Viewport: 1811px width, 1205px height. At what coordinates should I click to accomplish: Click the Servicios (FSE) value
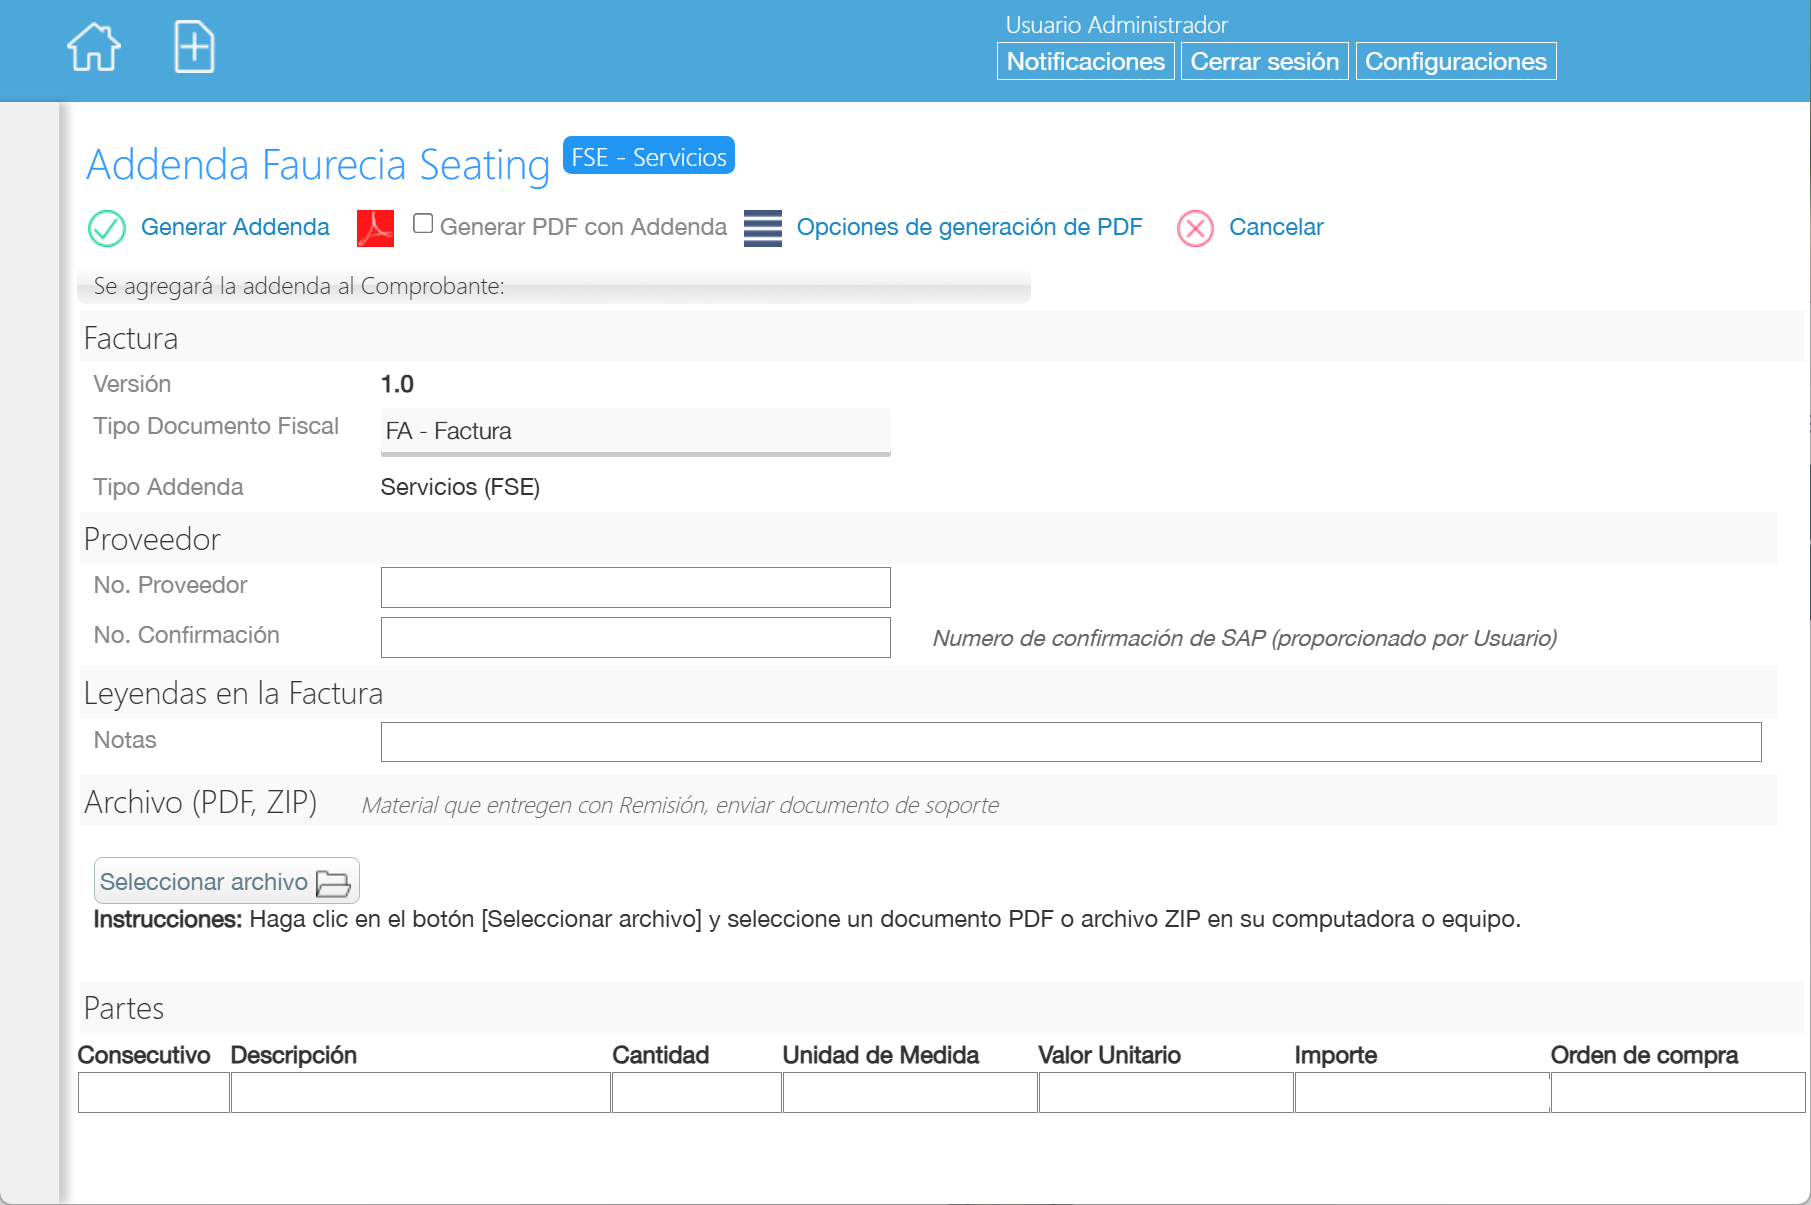(x=460, y=487)
